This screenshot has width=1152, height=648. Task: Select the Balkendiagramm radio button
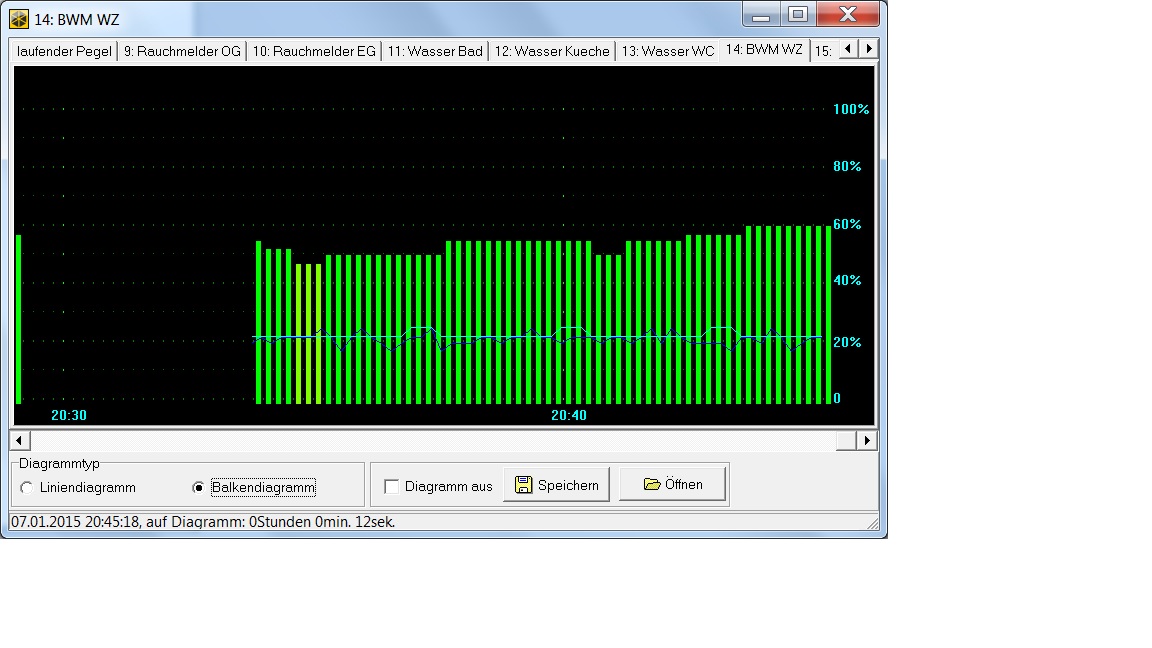[199, 488]
